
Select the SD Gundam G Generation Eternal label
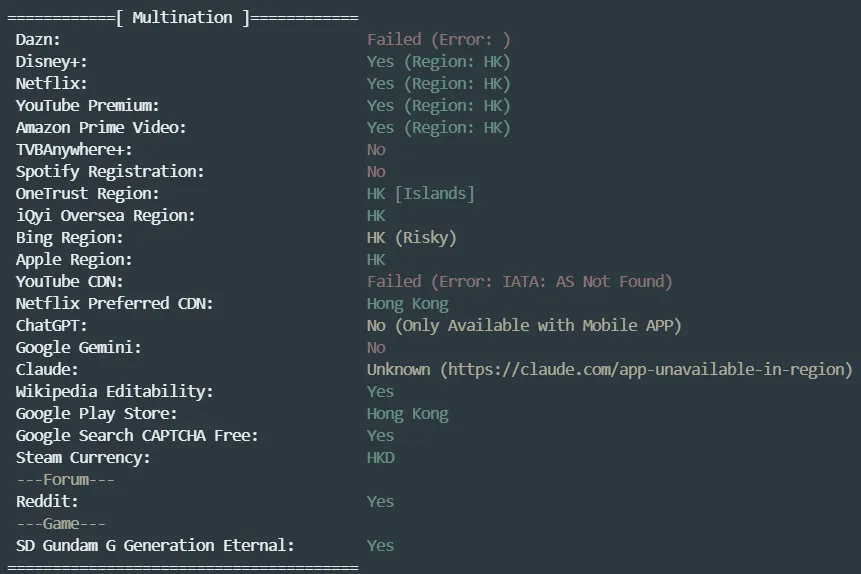155,546
